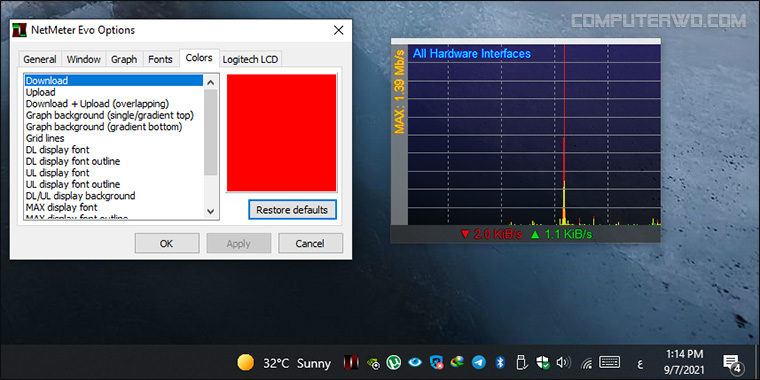The width and height of the screenshot is (760, 380).
Task: Click the Windows Security shield icon
Action: pyautogui.click(x=542, y=362)
